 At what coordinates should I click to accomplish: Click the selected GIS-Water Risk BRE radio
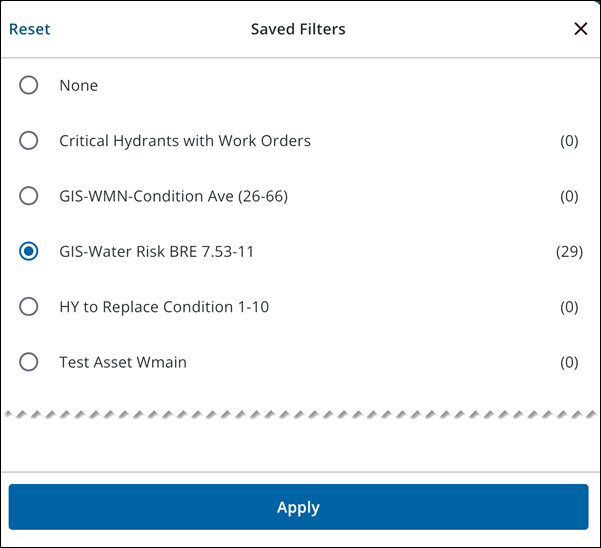click(x=29, y=251)
